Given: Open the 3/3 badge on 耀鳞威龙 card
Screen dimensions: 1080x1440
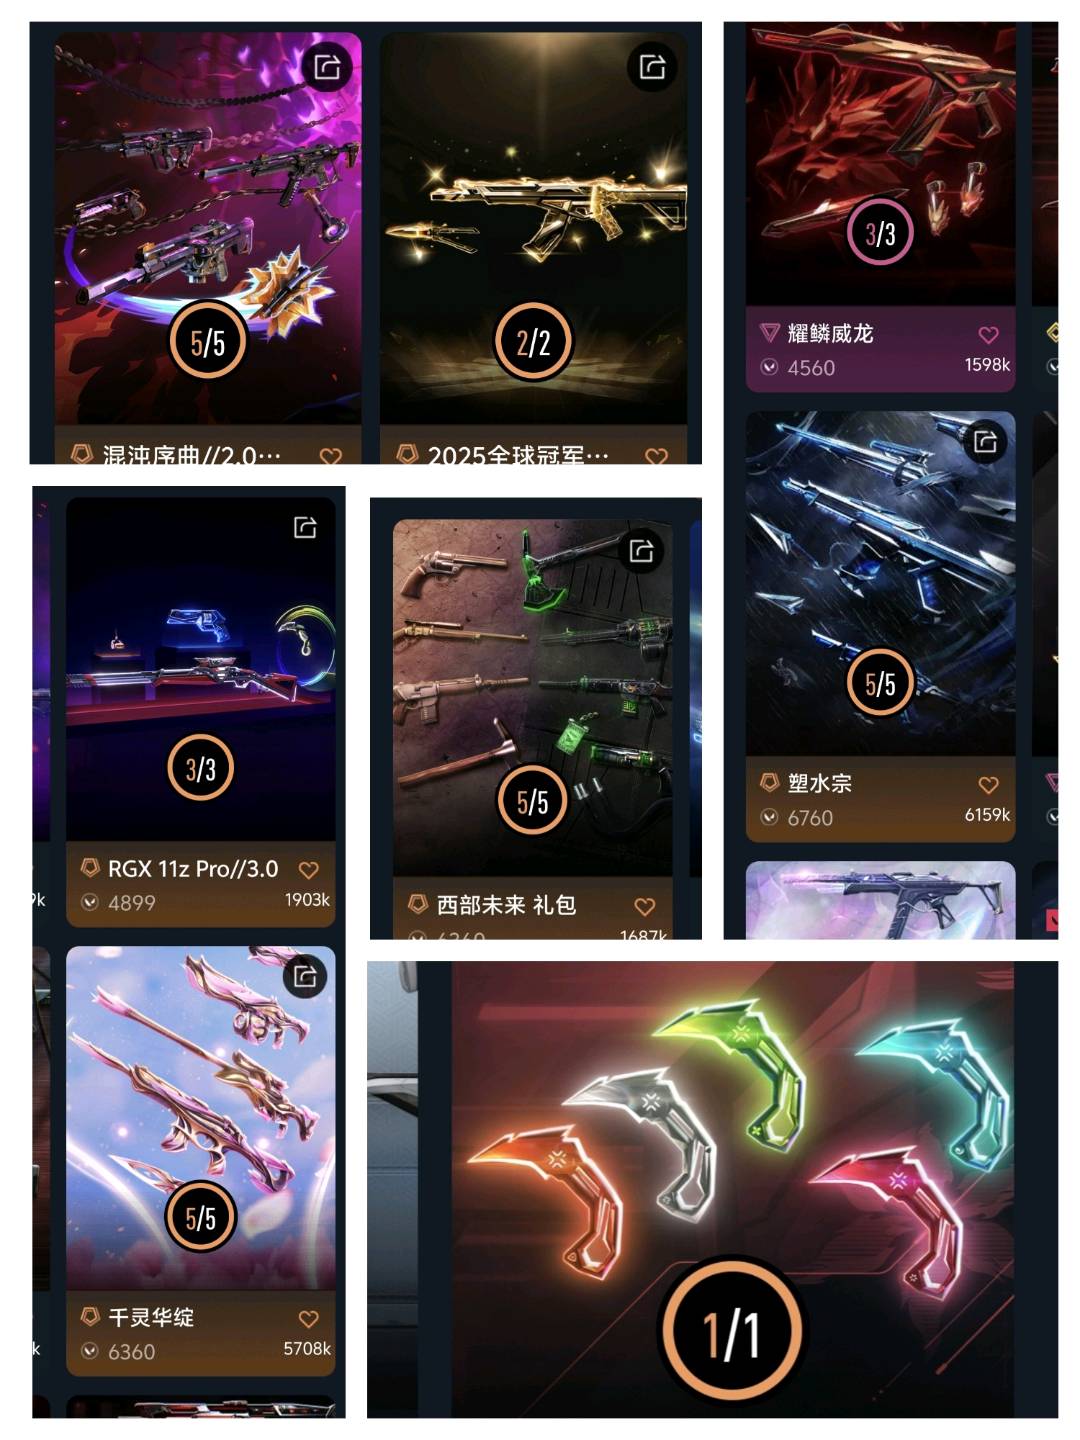Looking at the screenshot, I should 880,233.
